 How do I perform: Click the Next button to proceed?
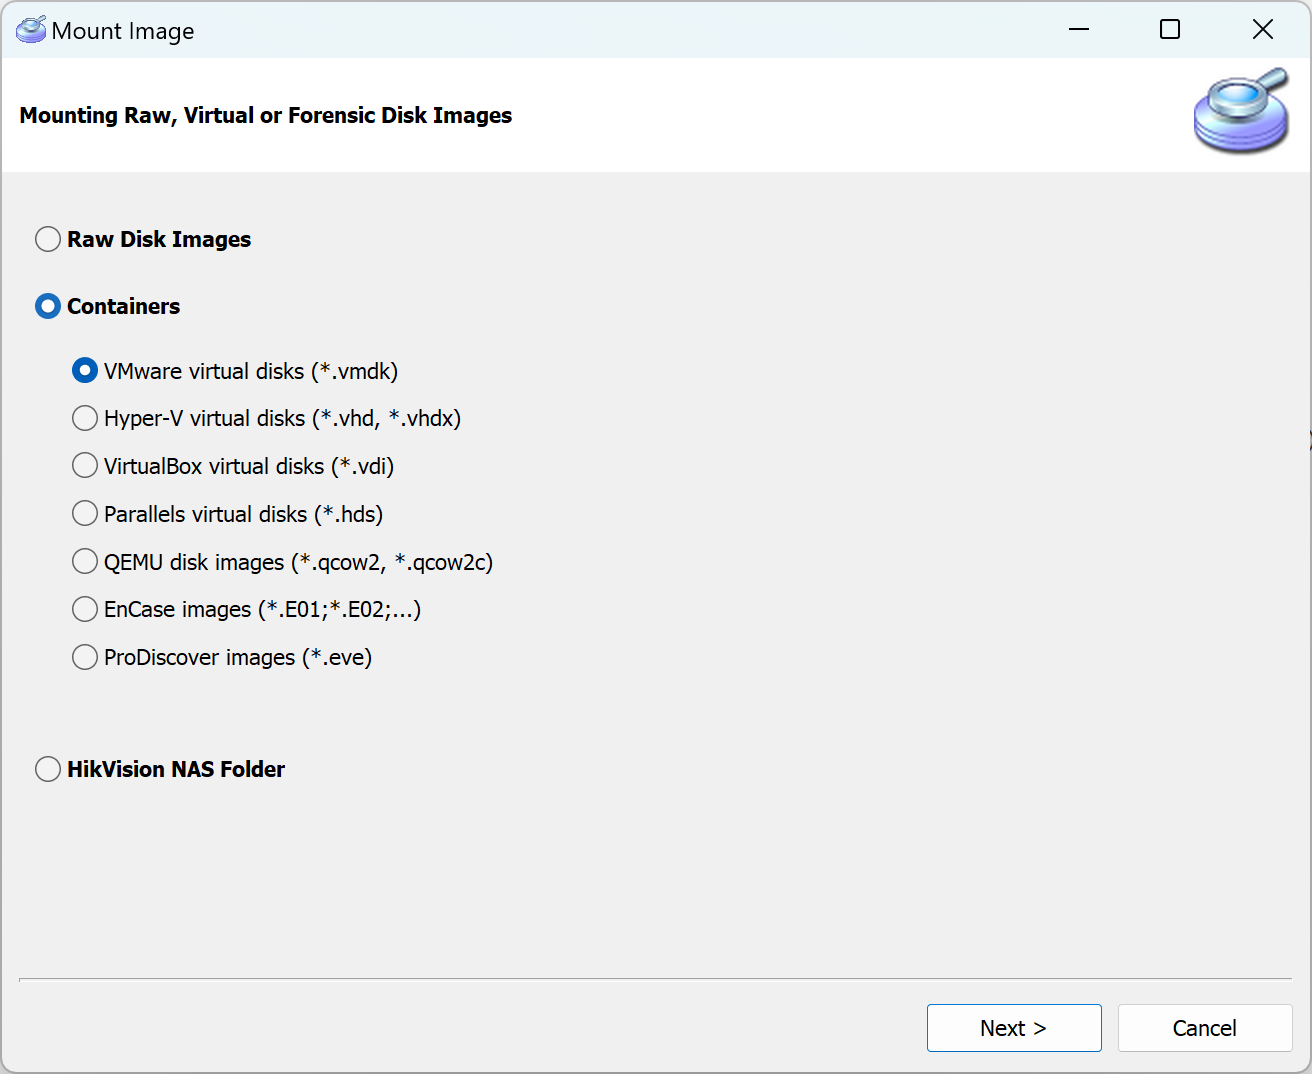[1014, 1027]
